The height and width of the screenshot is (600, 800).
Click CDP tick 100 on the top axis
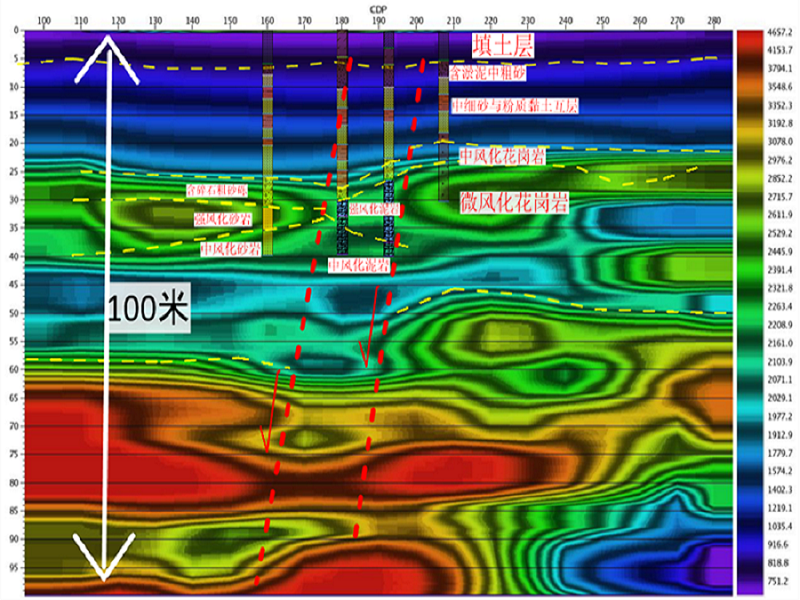point(44,20)
